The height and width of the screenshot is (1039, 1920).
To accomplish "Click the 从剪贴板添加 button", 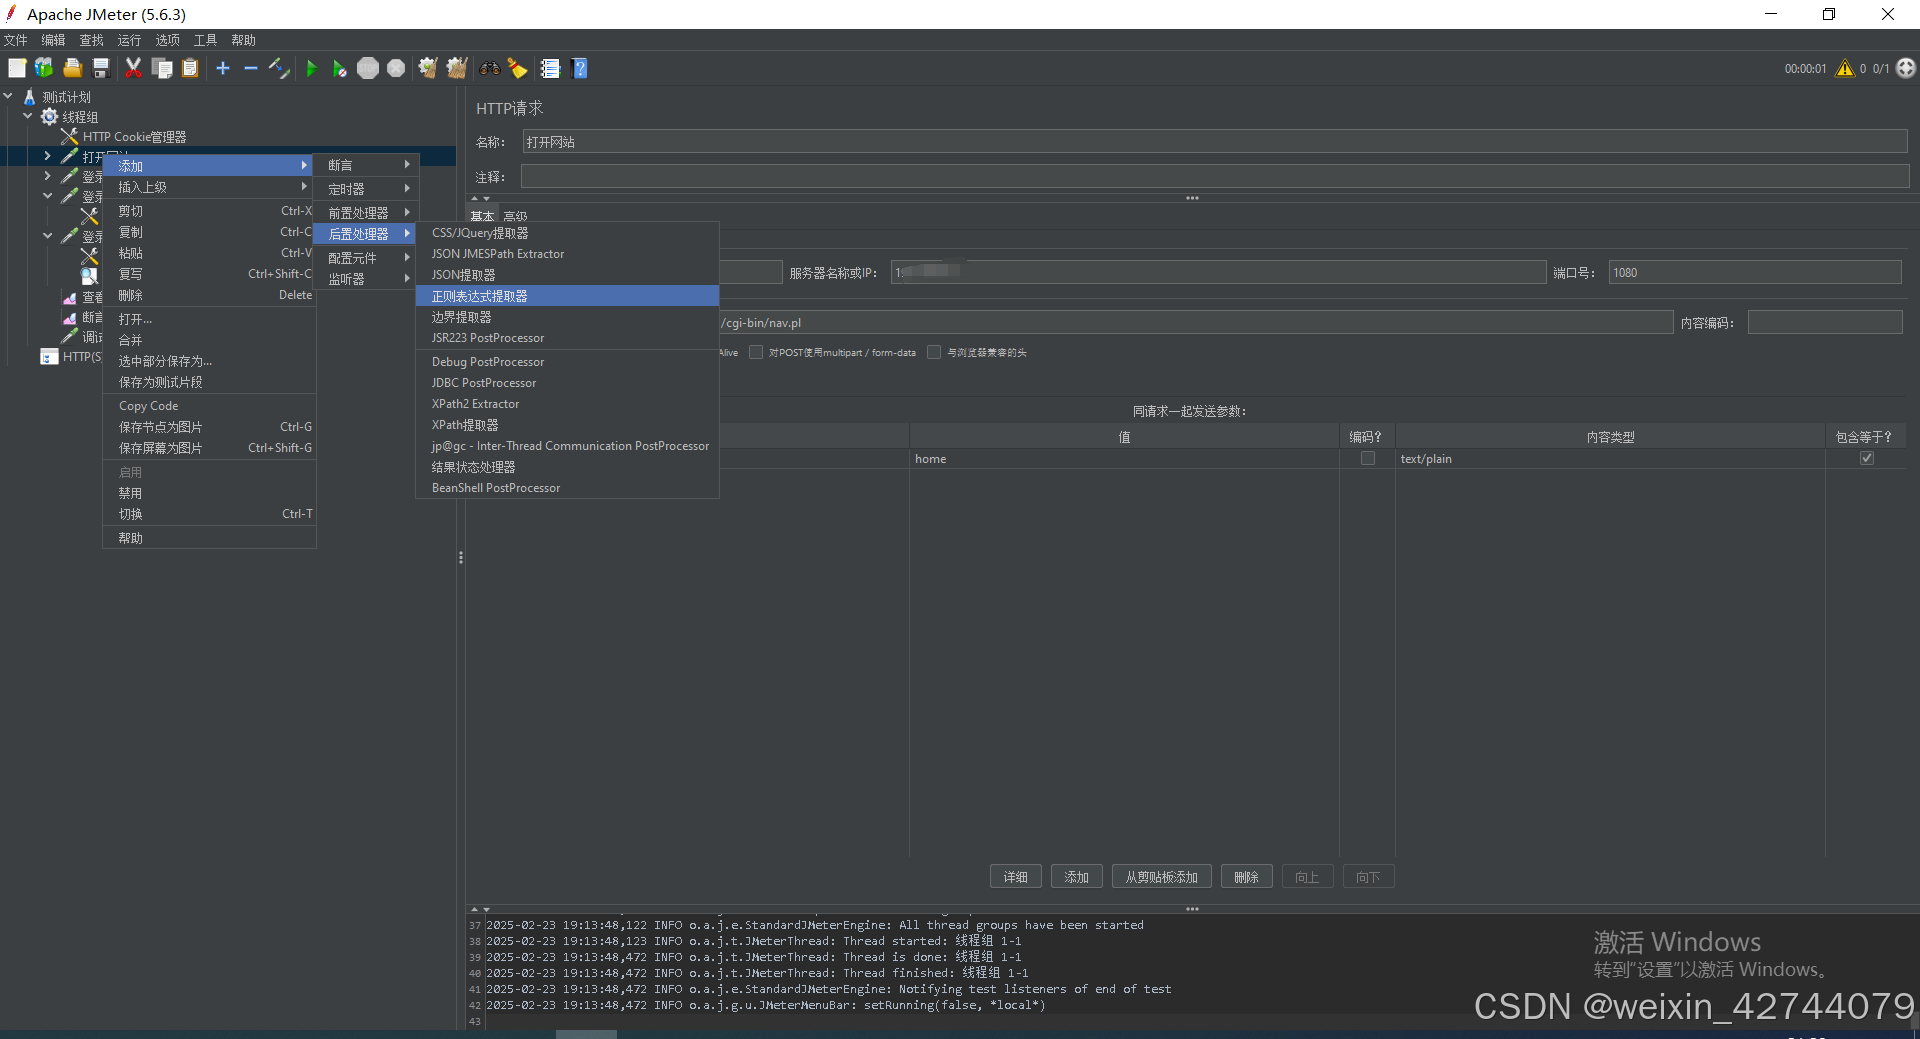I will tap(1162, 877).
